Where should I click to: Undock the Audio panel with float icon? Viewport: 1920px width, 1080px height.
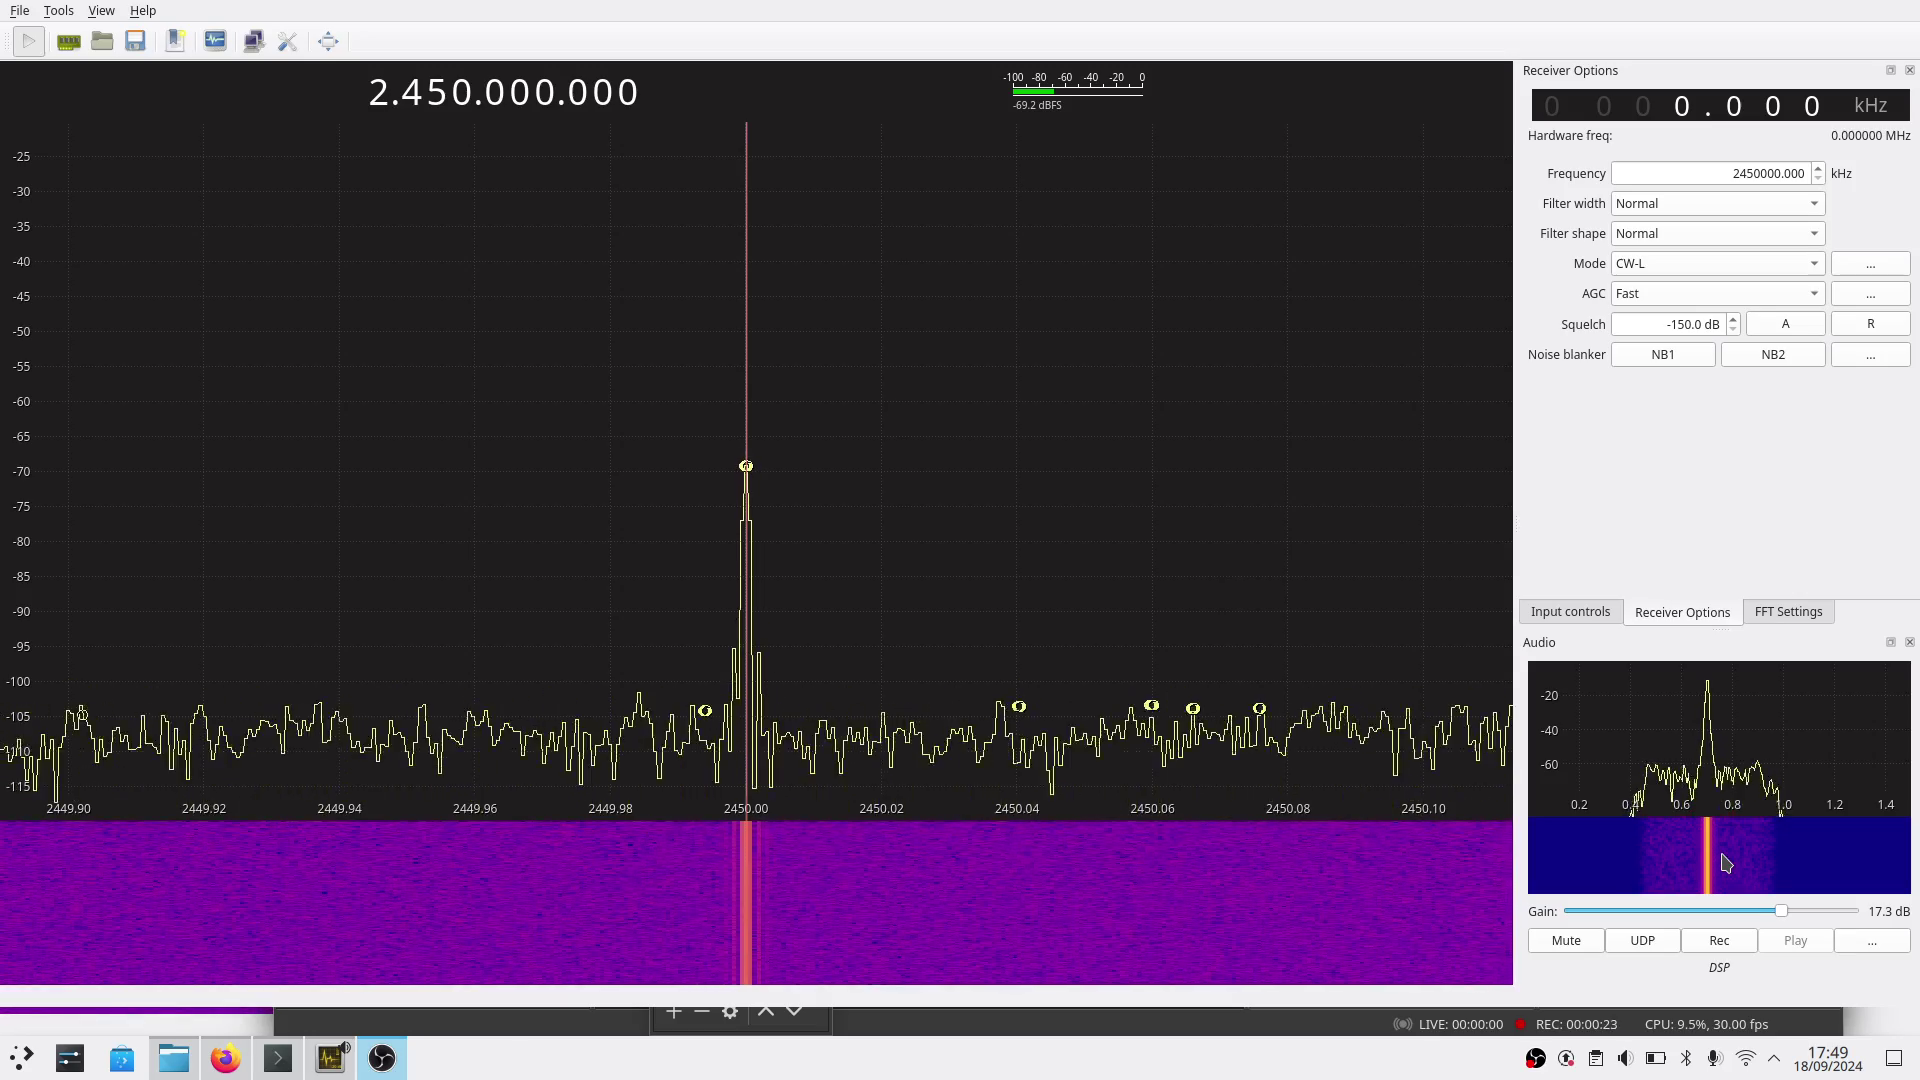tap(1890, 642)
